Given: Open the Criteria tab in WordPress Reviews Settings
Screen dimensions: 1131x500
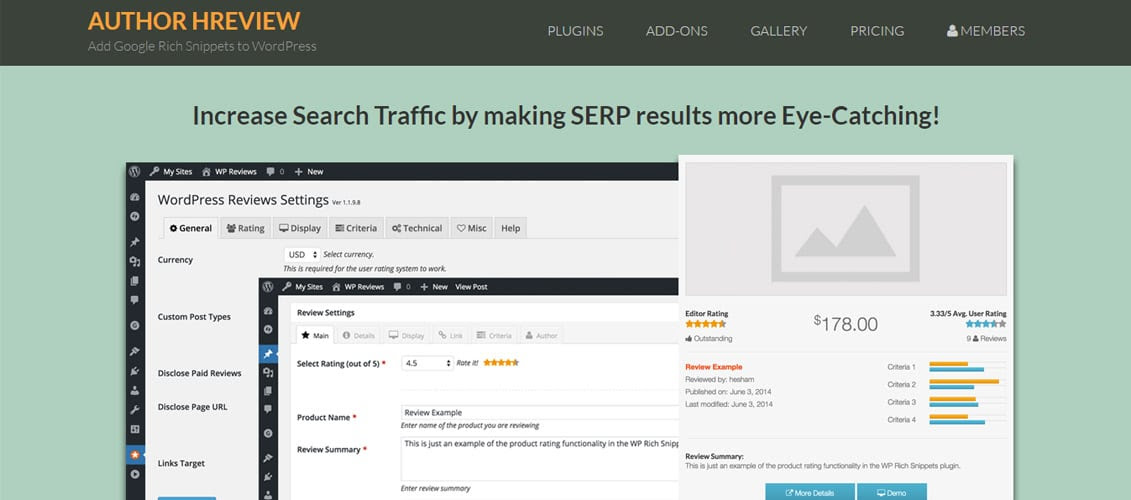Looking at the screenshot, I should point(356,228).
